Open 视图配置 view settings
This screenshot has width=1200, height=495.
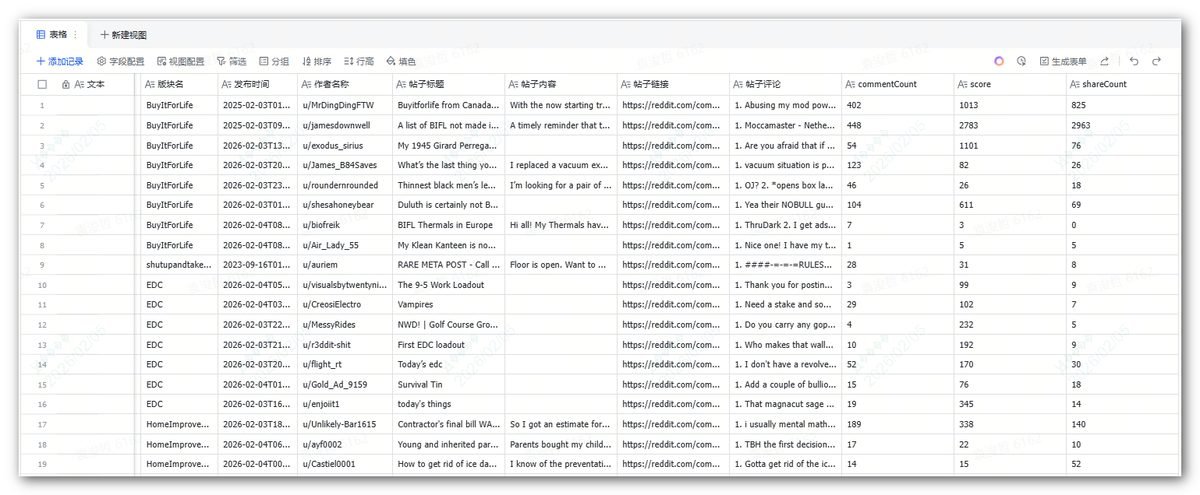pyautogui.click(x=181, y=61)
